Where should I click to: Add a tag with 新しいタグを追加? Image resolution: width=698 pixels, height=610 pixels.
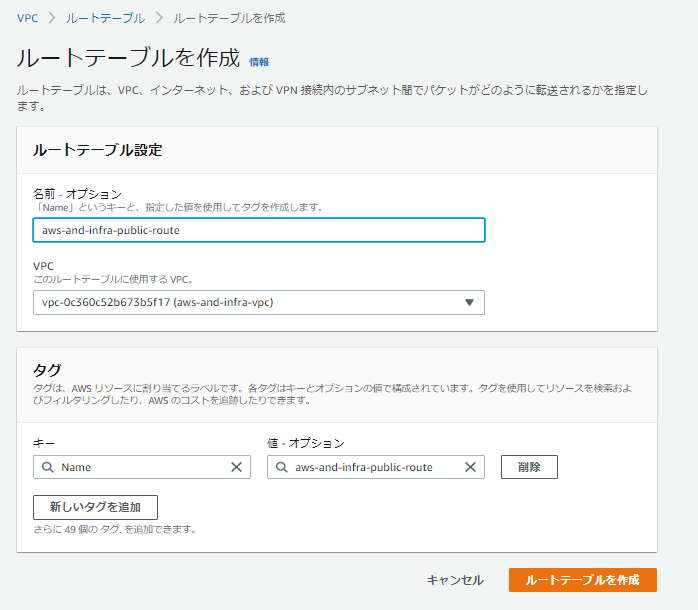pos(95,507)
